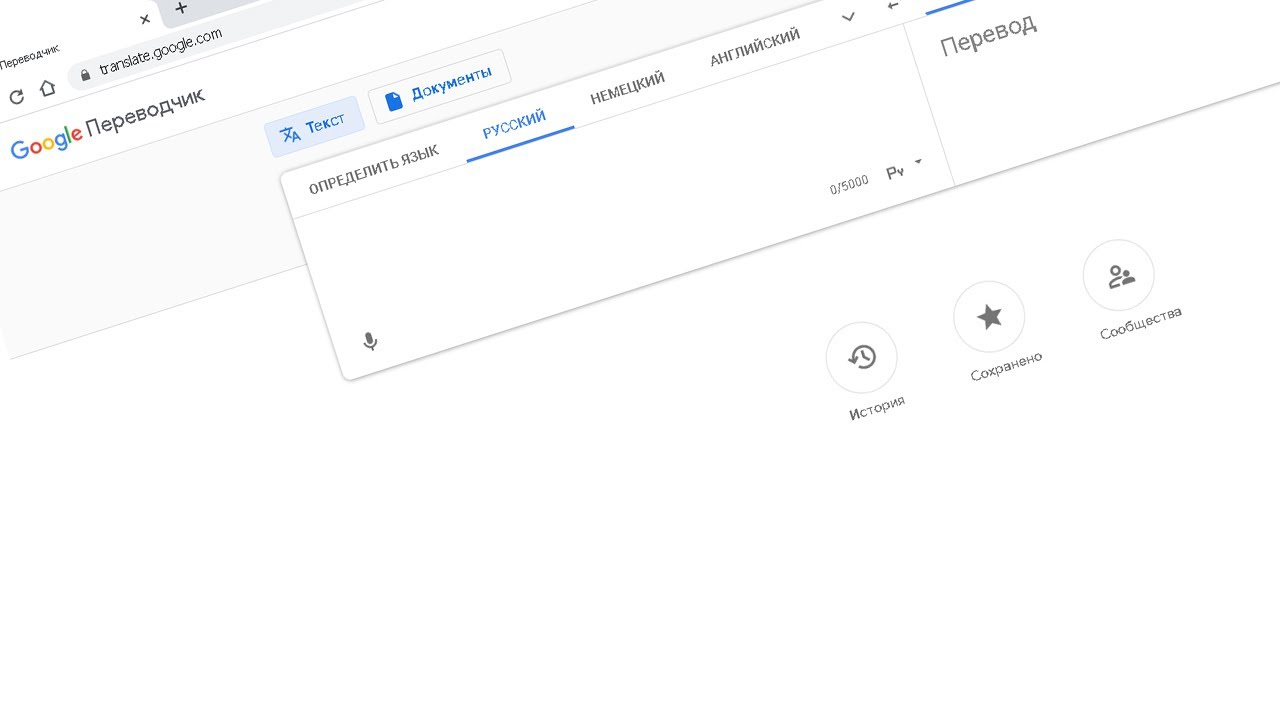Screen dimensions: 1280x720
Task: Open the Ру keyboard input dropdown
Action: (904, 170)
